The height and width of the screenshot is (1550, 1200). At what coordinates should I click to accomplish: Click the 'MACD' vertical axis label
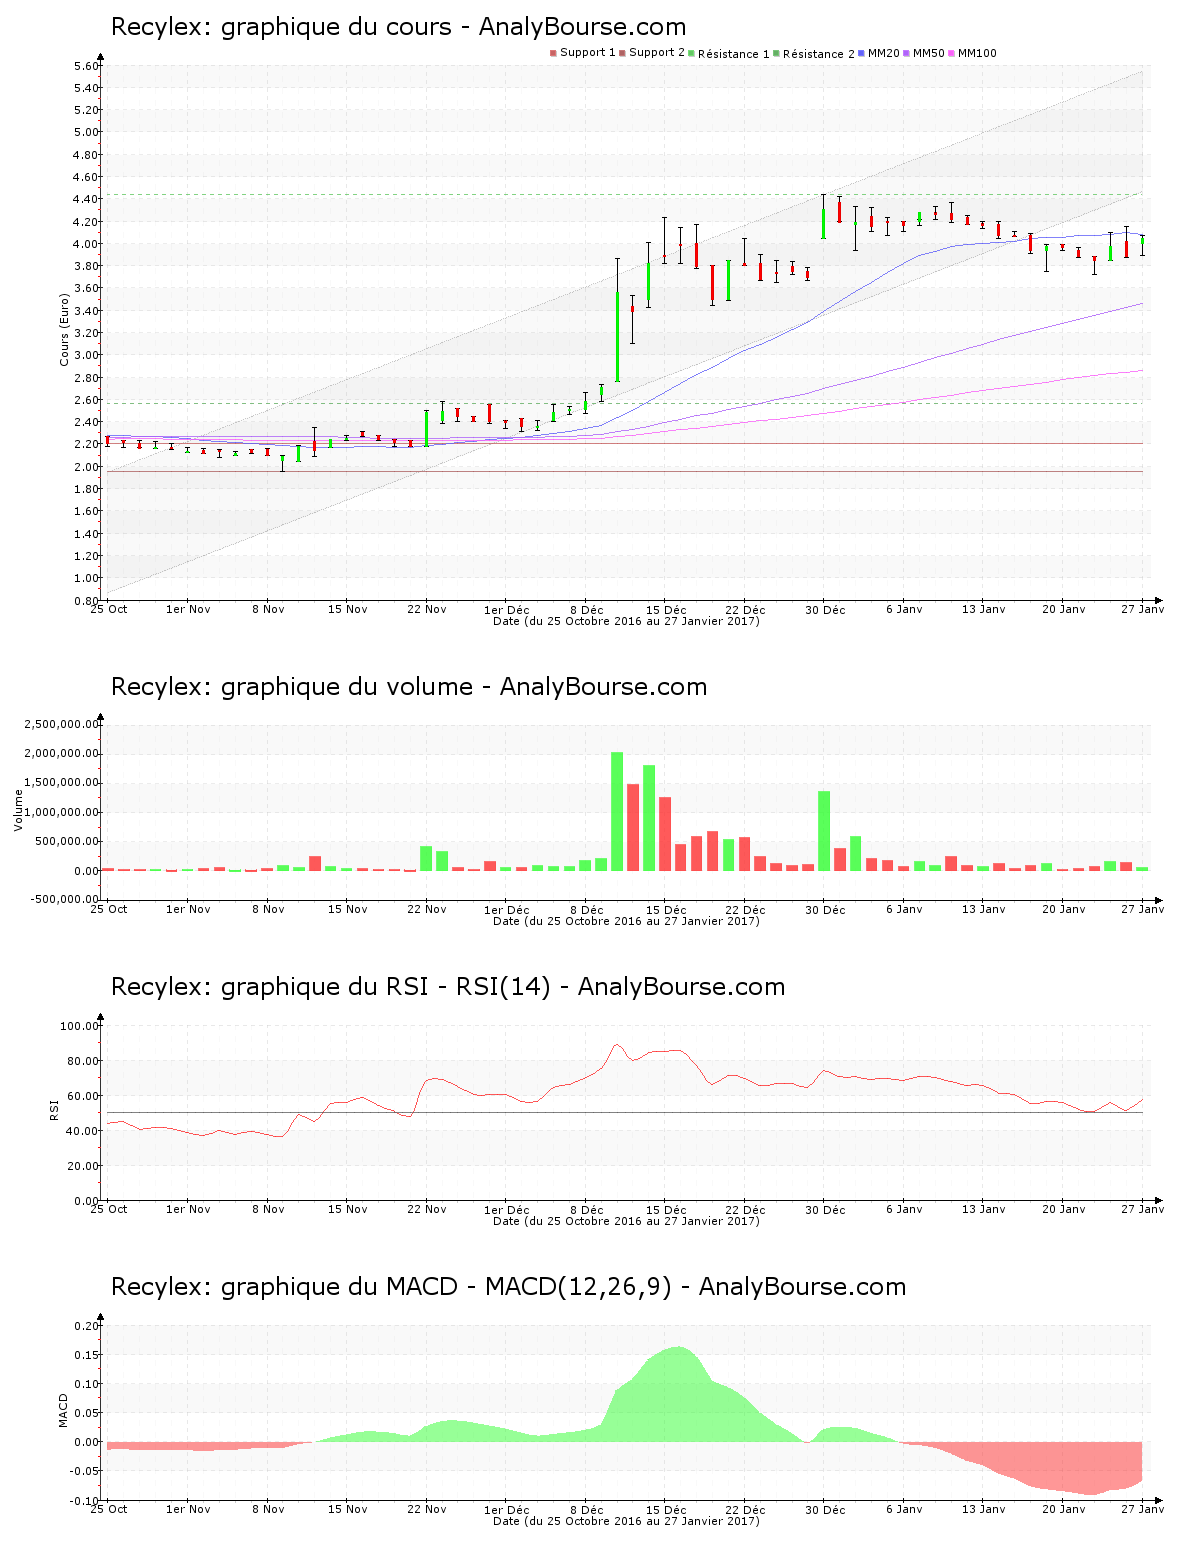click(64, 1410)
